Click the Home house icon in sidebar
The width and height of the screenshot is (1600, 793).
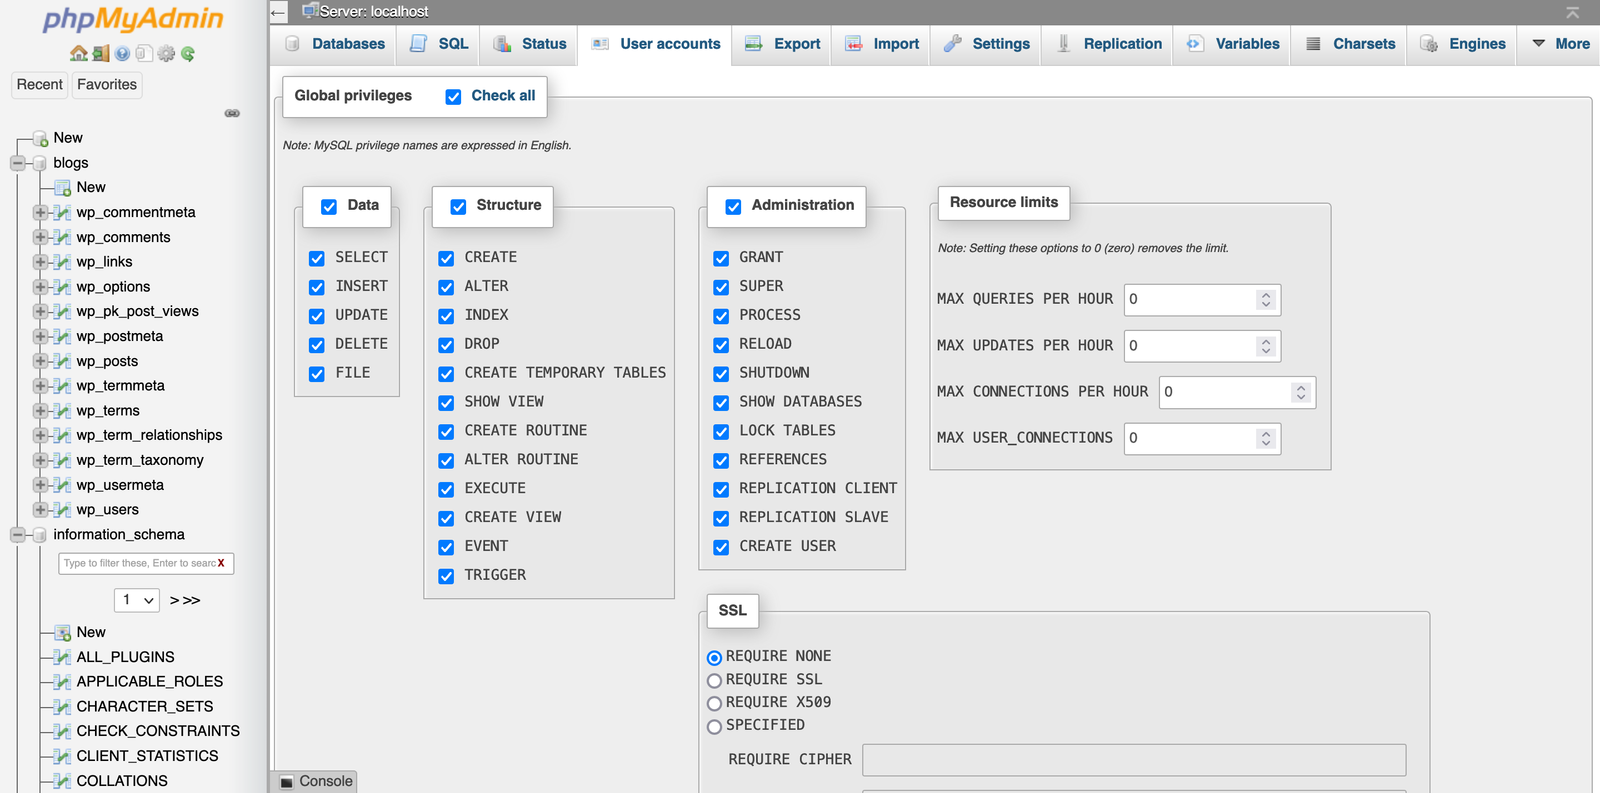[78, 54]
